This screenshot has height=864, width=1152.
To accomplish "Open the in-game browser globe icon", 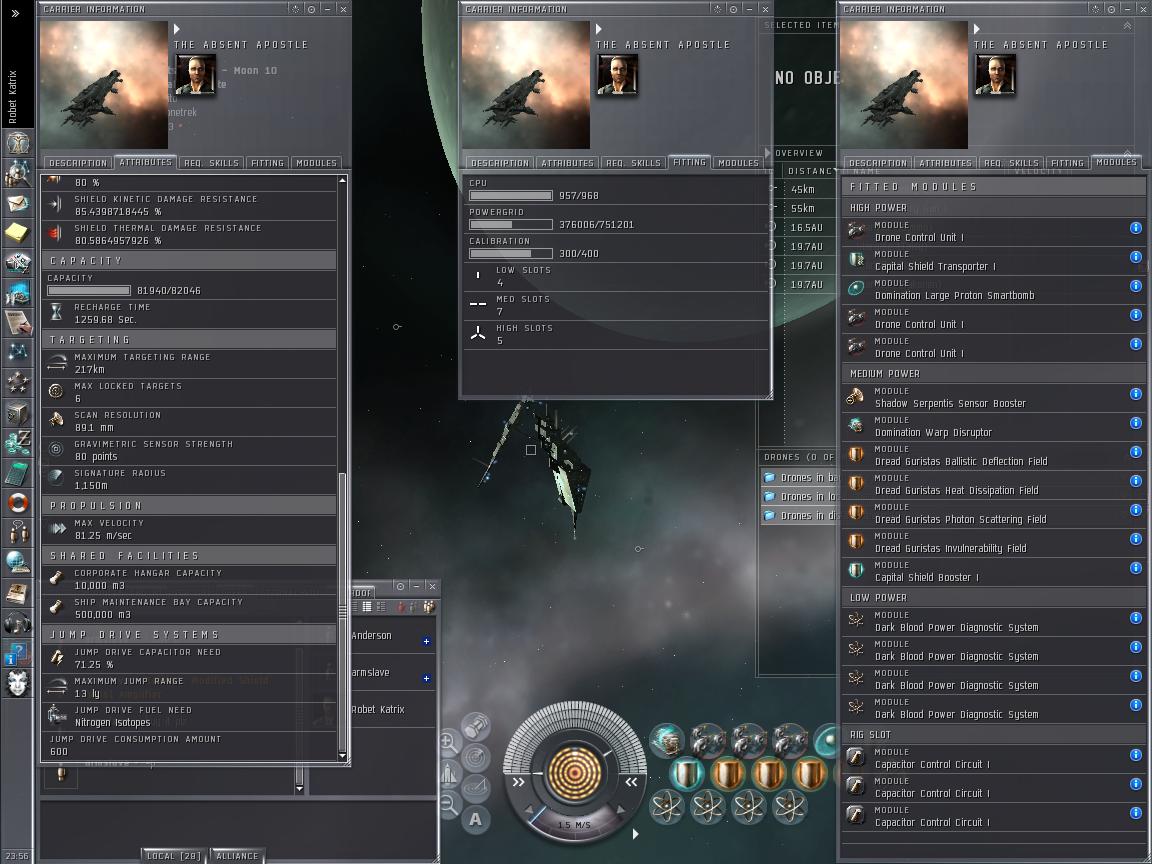I will pos(17,563).
